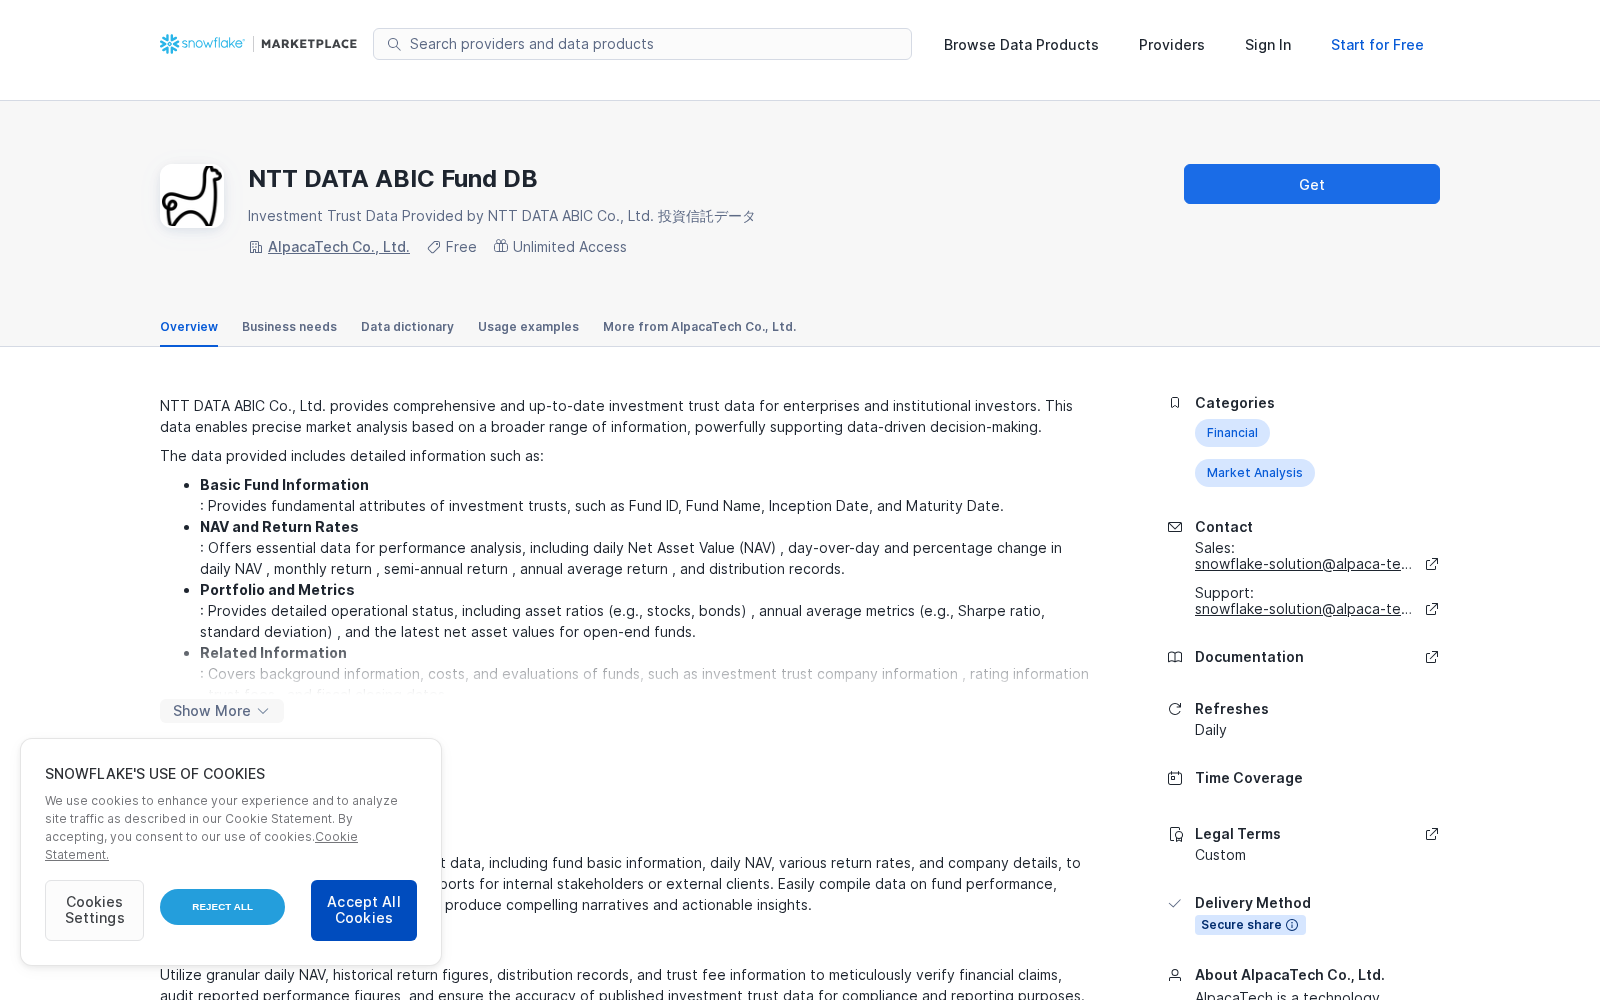Image resolution: width=1600 pixels, height=1000 pixels.
Task: Open AlpacaTech Co., Ltd. provider link
Action: pos(339,247)
